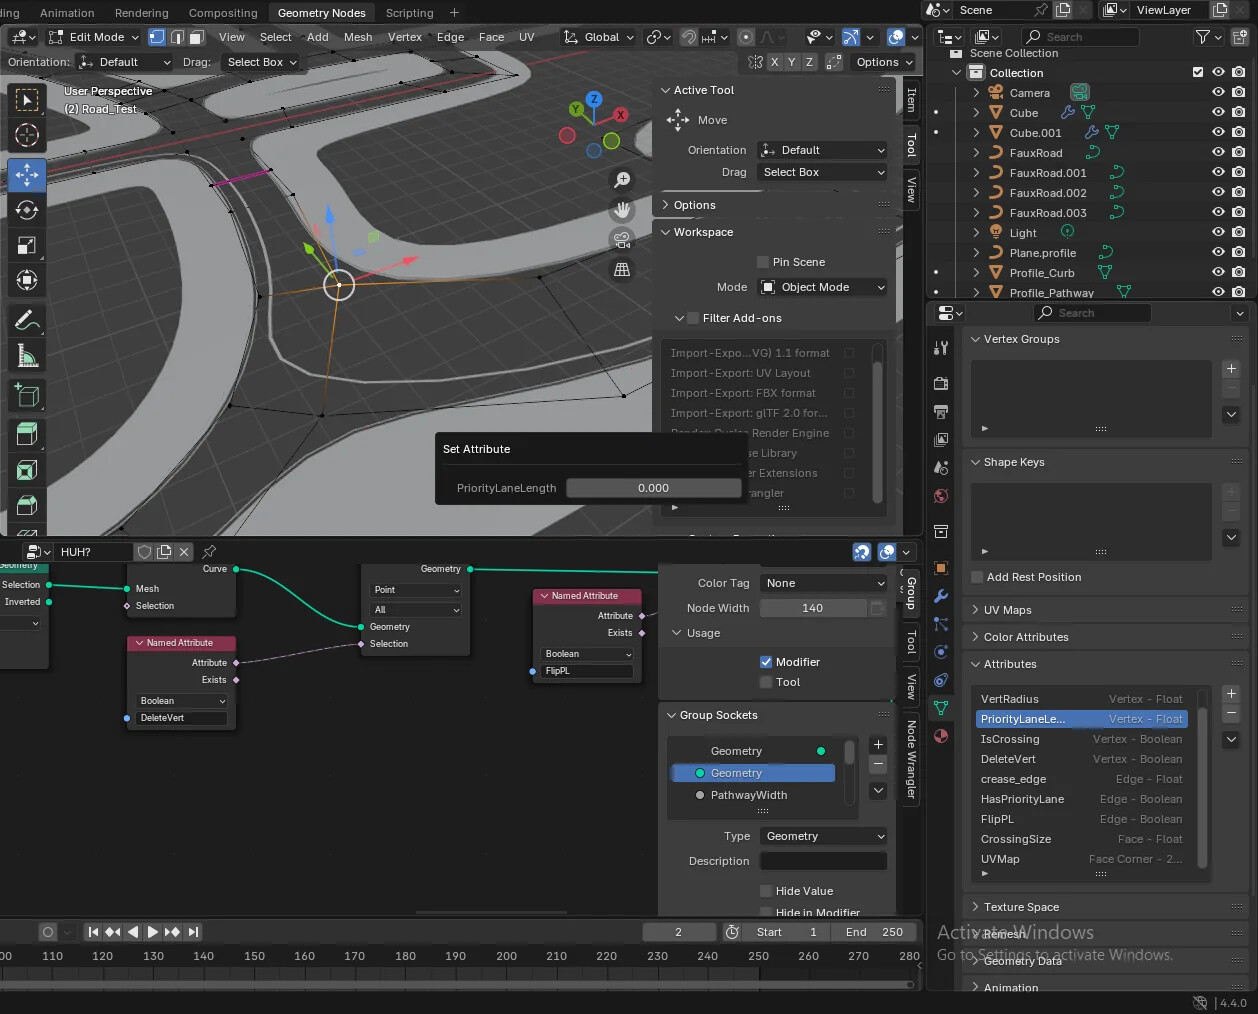Click the viewport zoom magnifier icon

(622, 180)
